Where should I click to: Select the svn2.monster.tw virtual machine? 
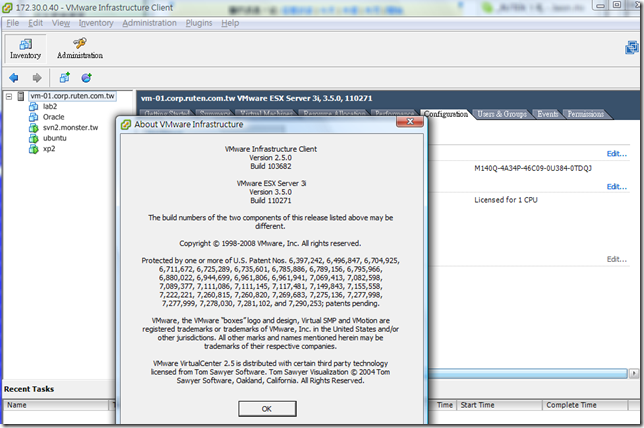[x=70, y=128]
